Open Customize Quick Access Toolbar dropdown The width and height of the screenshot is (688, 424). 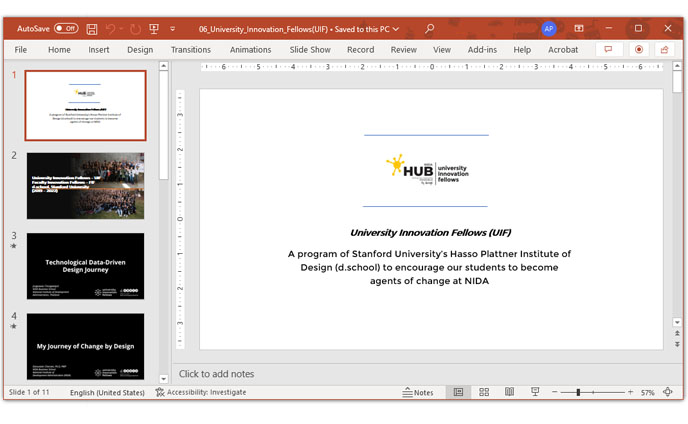point(172,29)
